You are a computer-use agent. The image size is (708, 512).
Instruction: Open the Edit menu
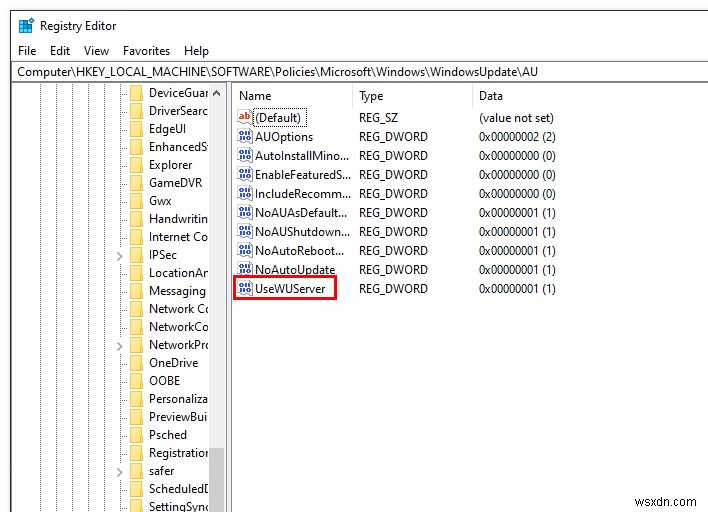pyautogui.click(x=60, y=51)
